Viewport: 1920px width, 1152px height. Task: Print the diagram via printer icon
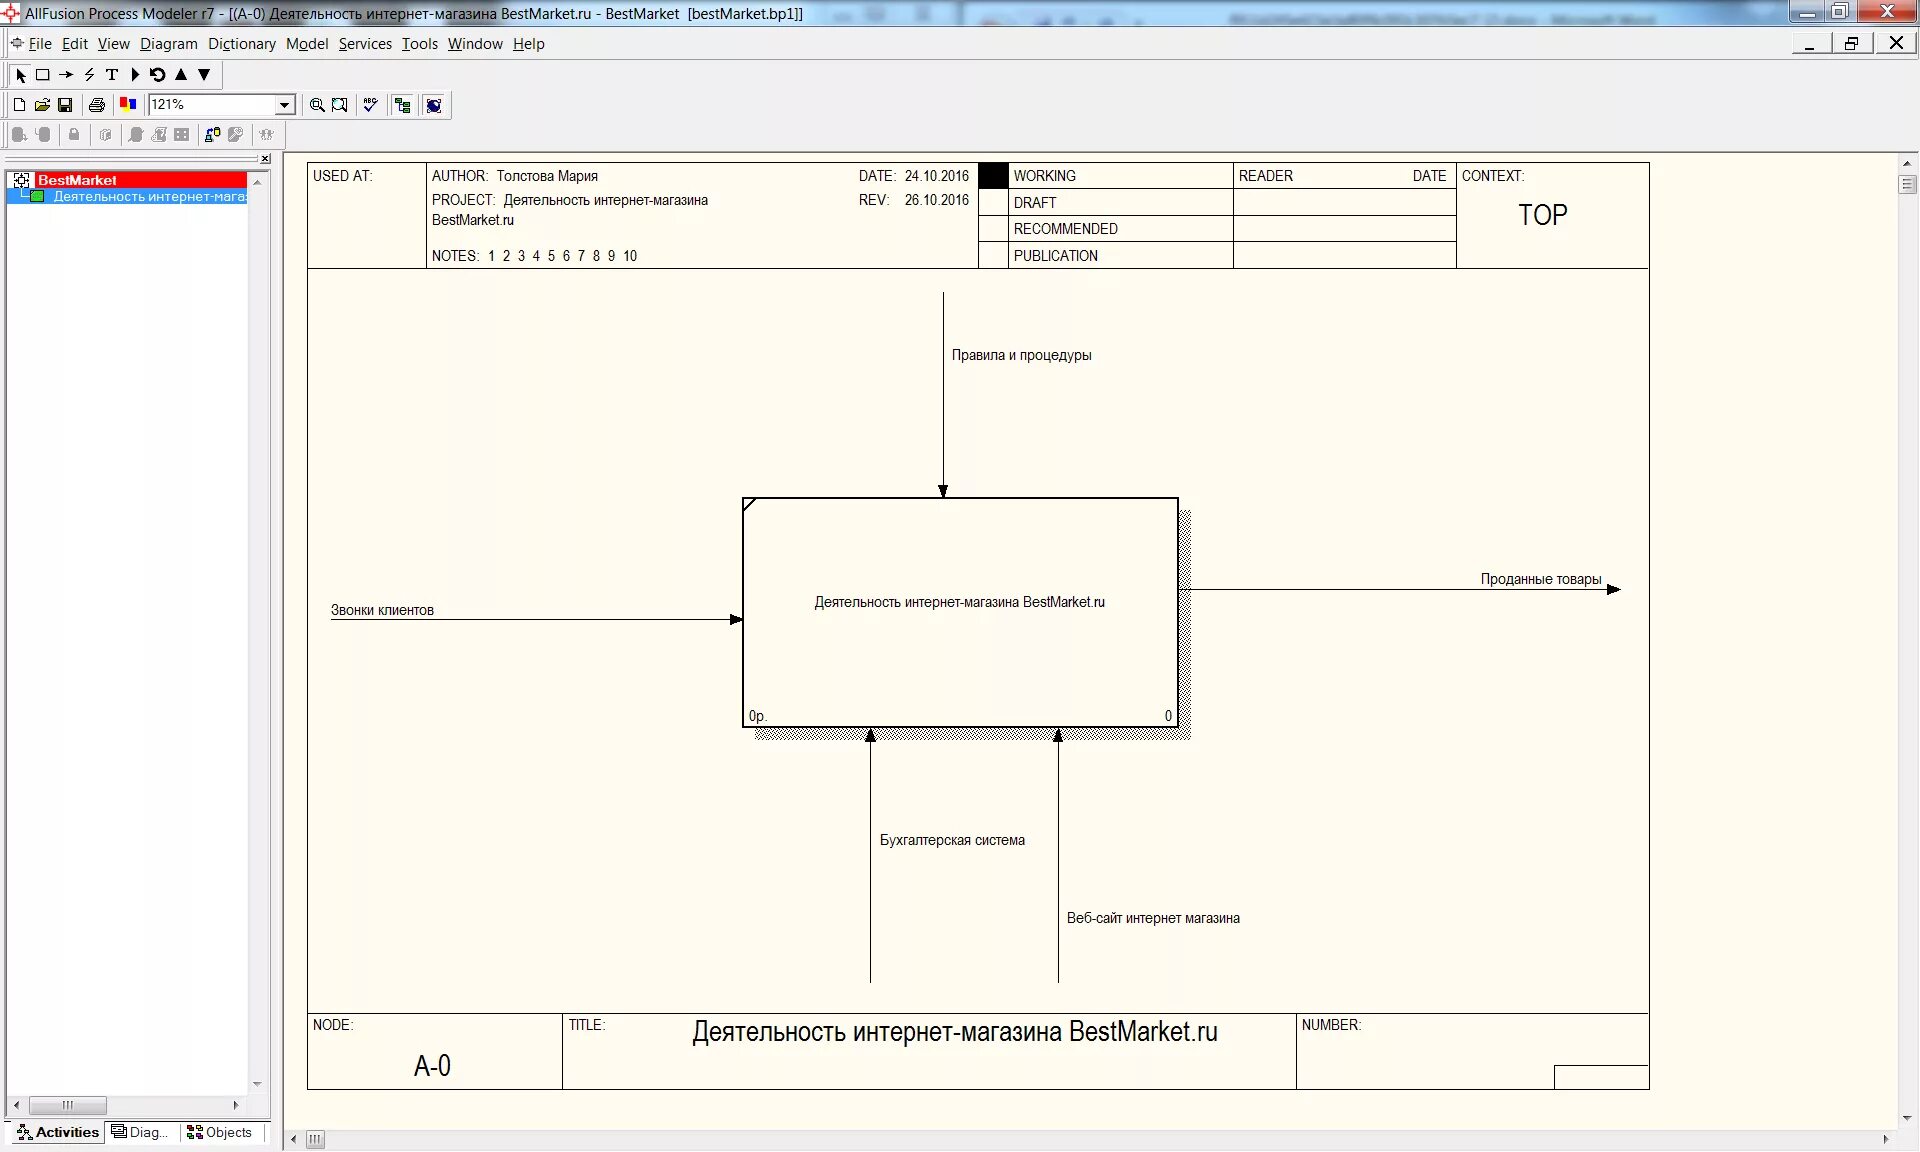[x=97, y=105]
